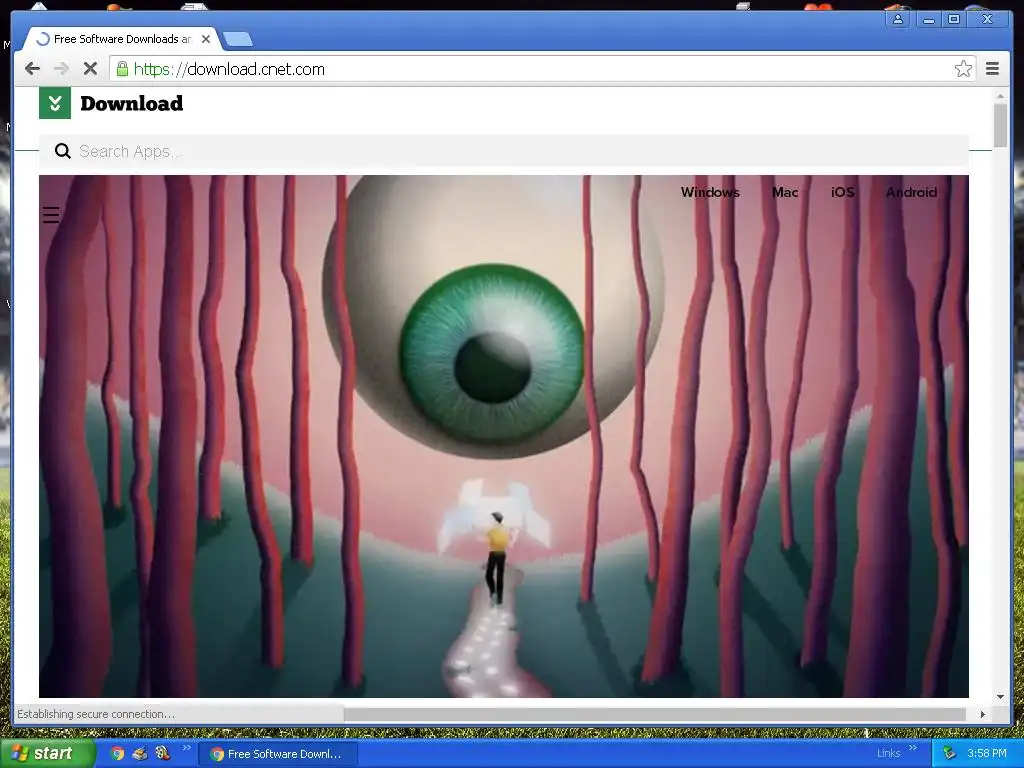Click the forward navigation arrow
This screenshot has width=1024, height=768.
61,69
